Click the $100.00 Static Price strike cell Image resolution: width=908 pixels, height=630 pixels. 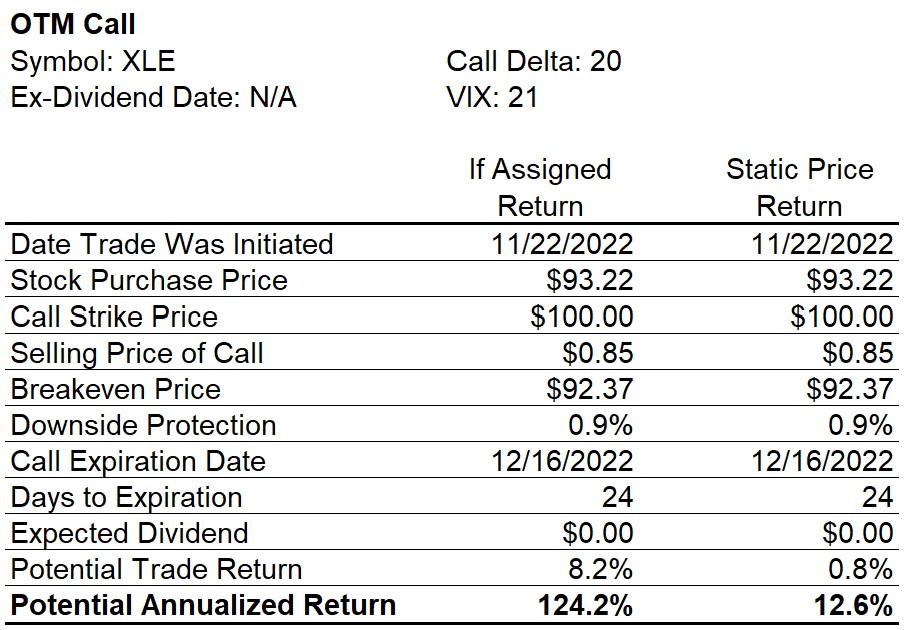click(841, 317)
